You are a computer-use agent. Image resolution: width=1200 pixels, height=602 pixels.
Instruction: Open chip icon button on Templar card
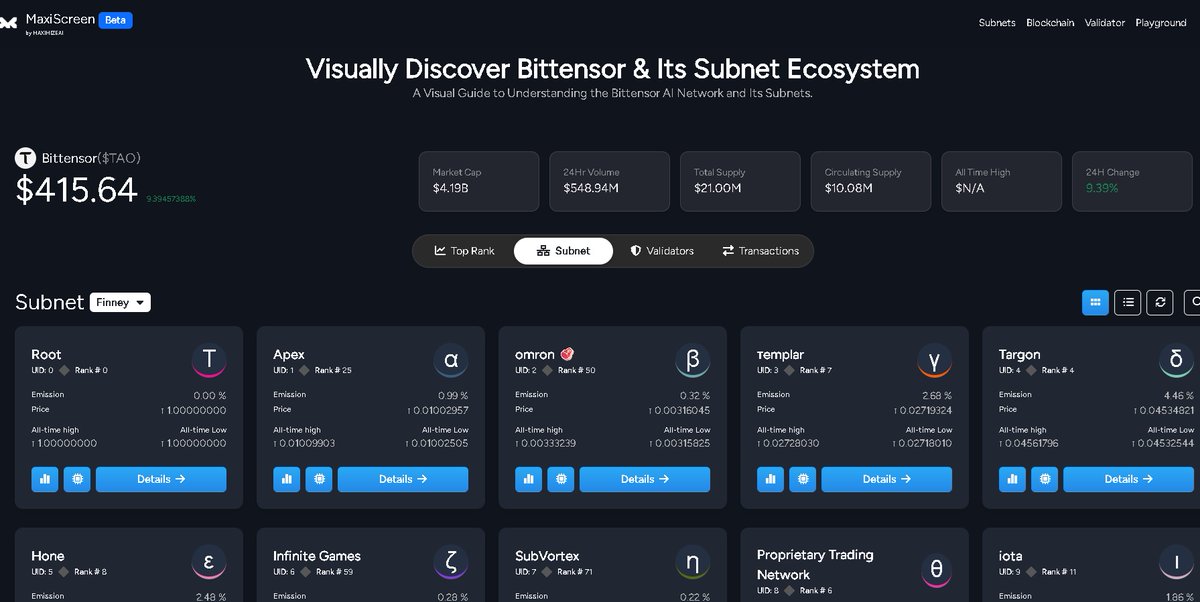point(803,479)
